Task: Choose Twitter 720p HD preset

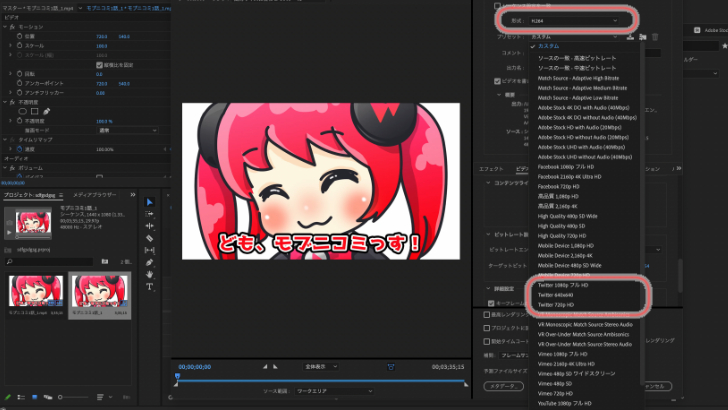Action: click(556, 305)
